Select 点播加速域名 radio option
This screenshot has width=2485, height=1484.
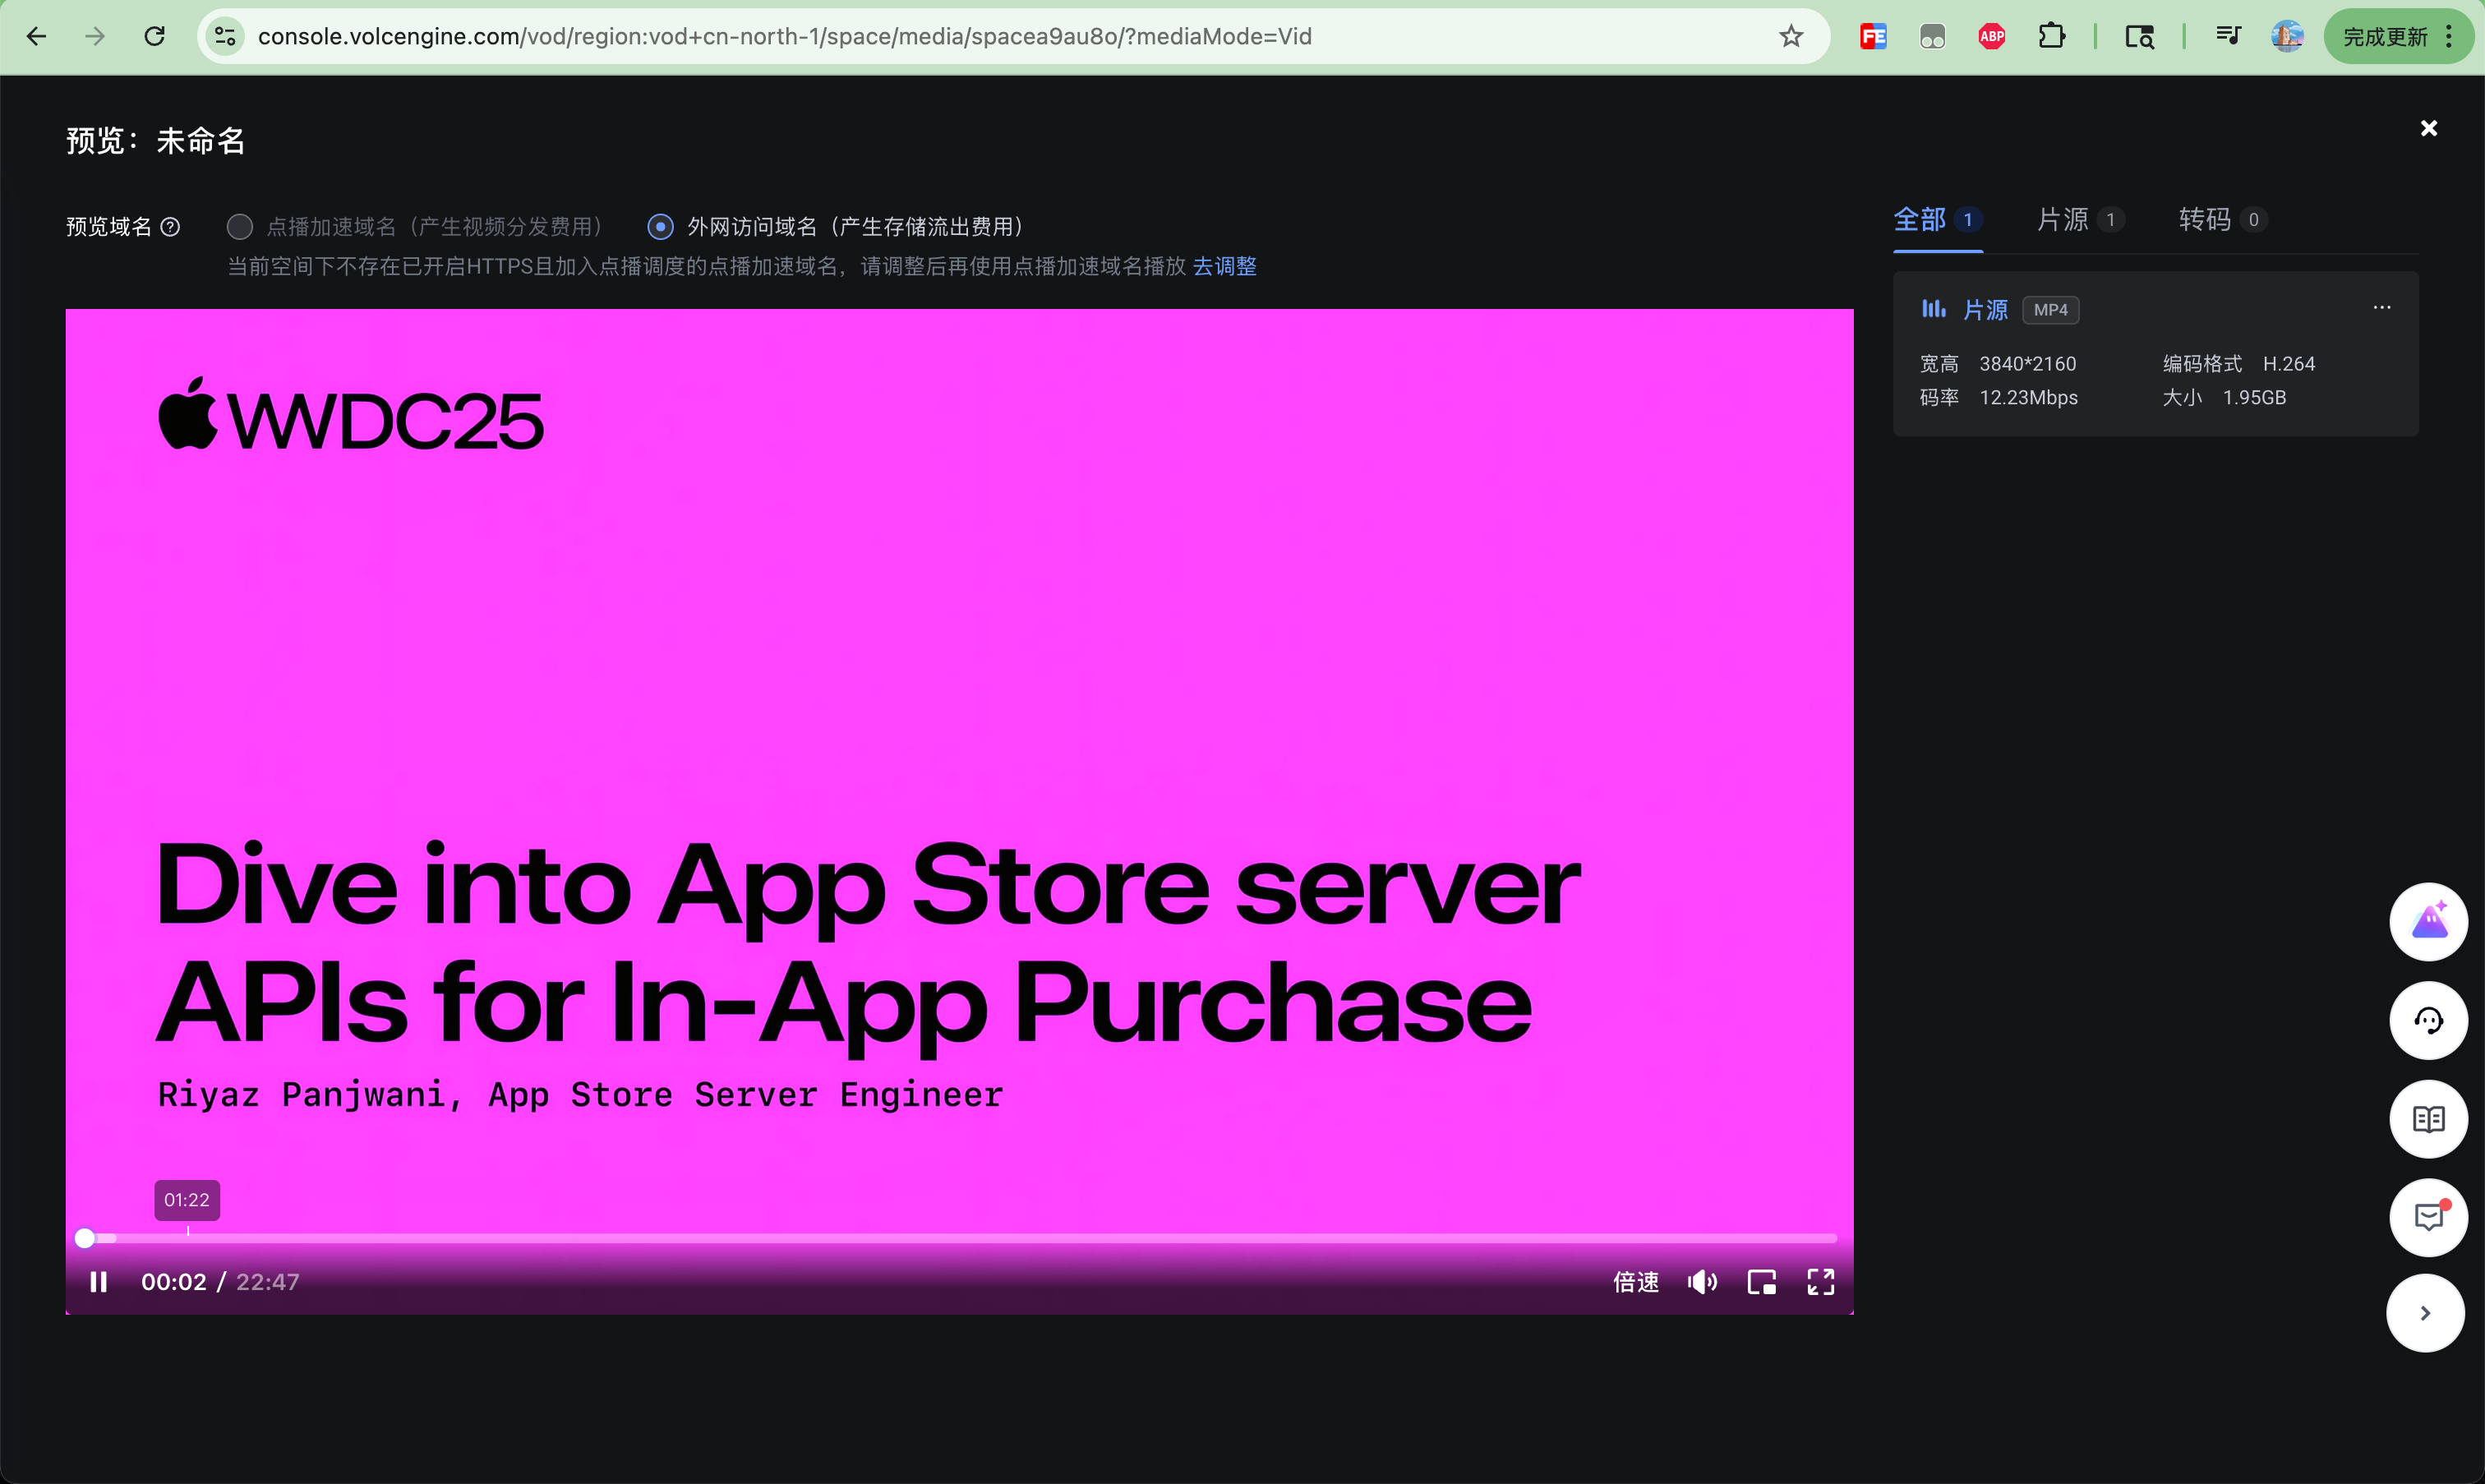(240, 227)
